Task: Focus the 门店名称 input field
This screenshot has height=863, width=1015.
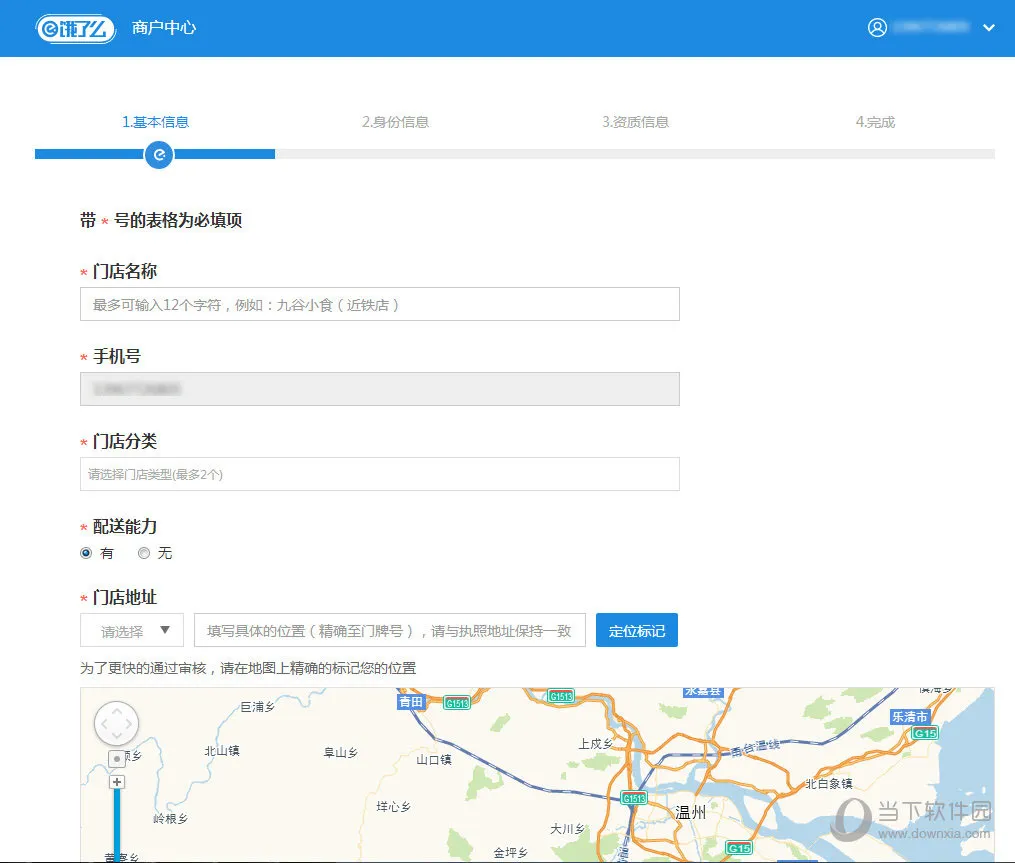Action: point(380,304)
